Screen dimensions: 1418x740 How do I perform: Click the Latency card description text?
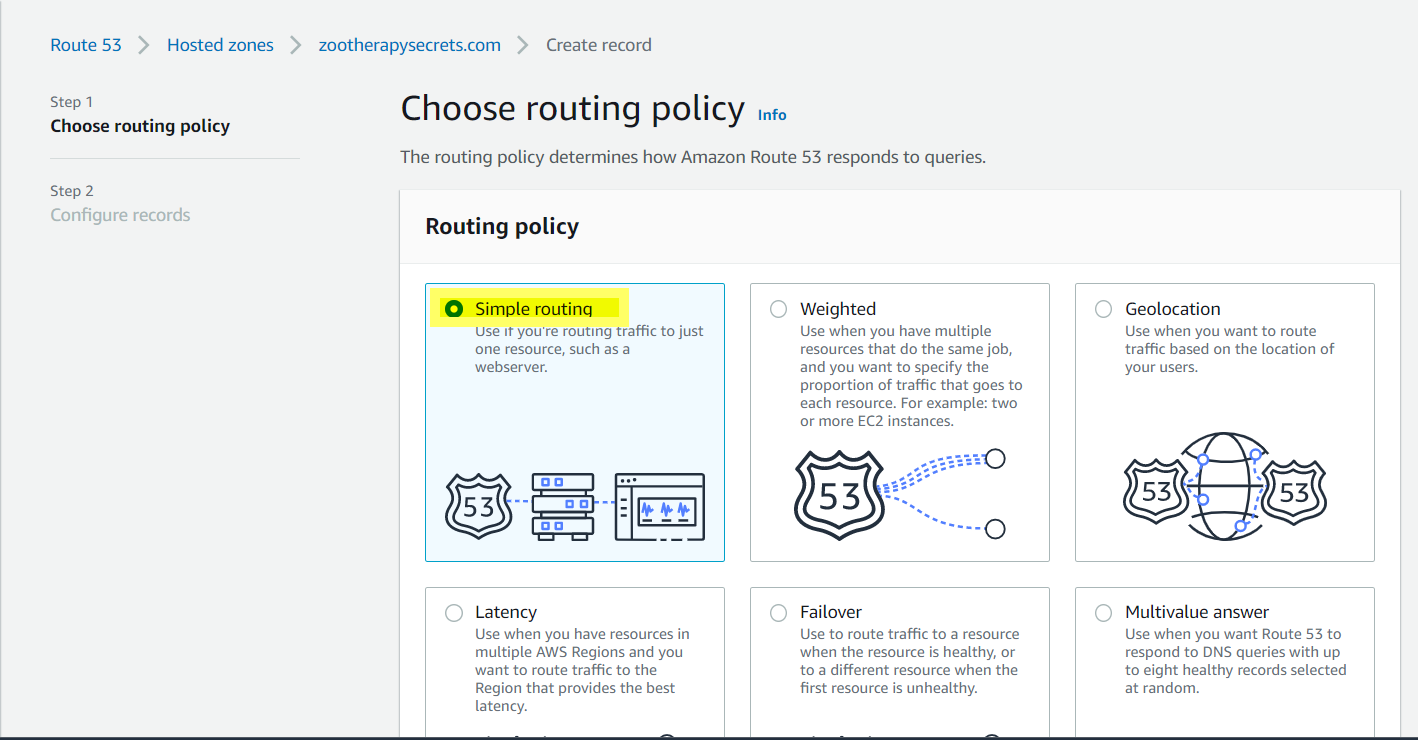(583, 670)
